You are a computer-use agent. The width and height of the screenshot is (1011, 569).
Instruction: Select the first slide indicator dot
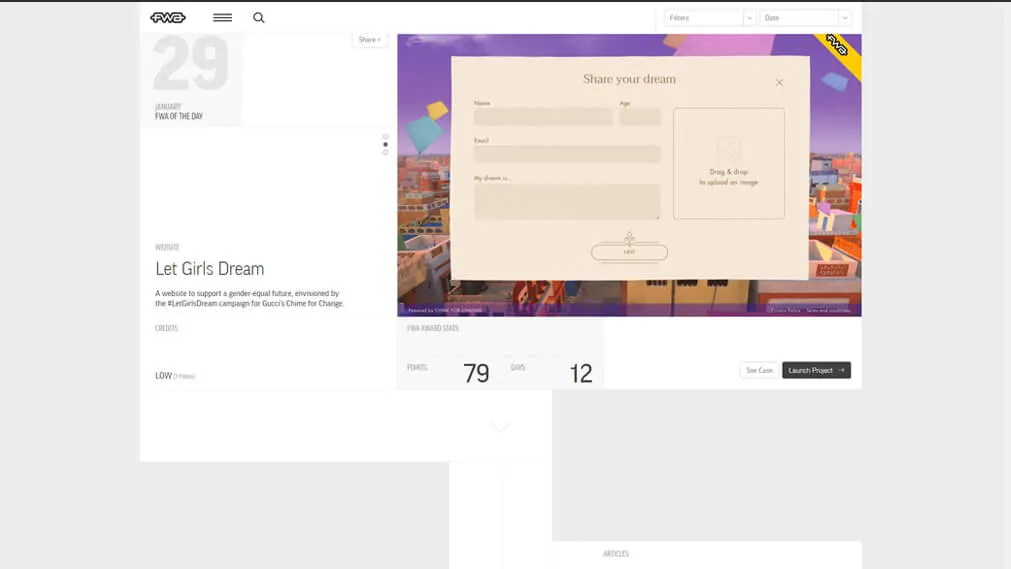386,137
